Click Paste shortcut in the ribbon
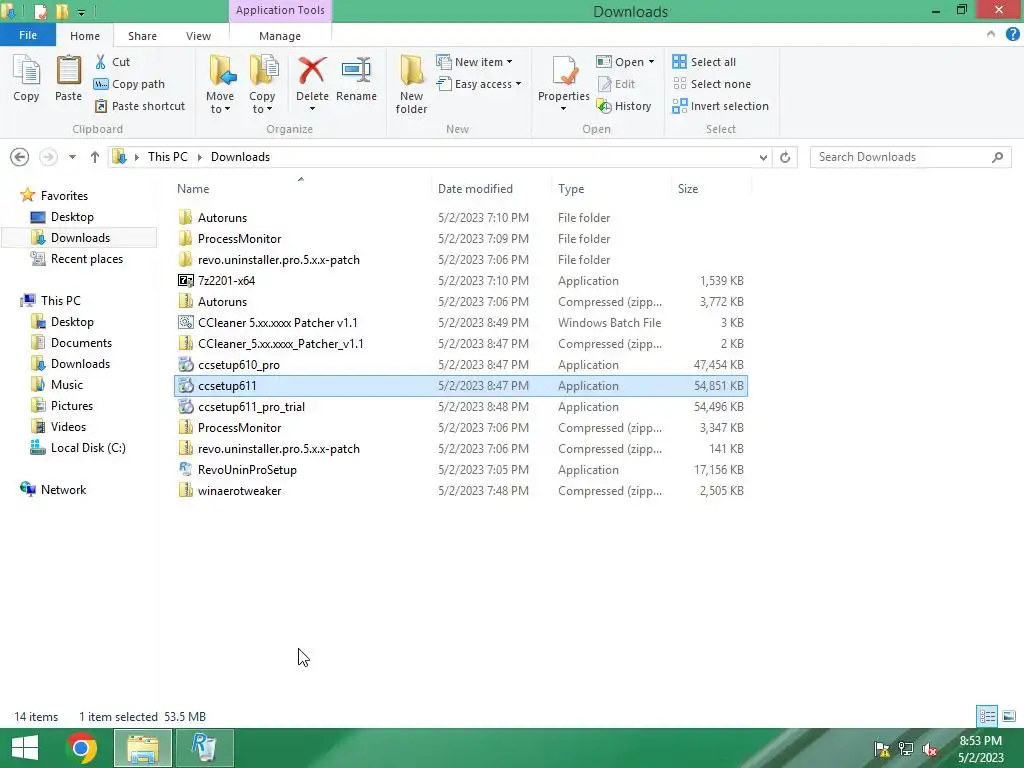The image size is (1024, 768). coord(140,106)
